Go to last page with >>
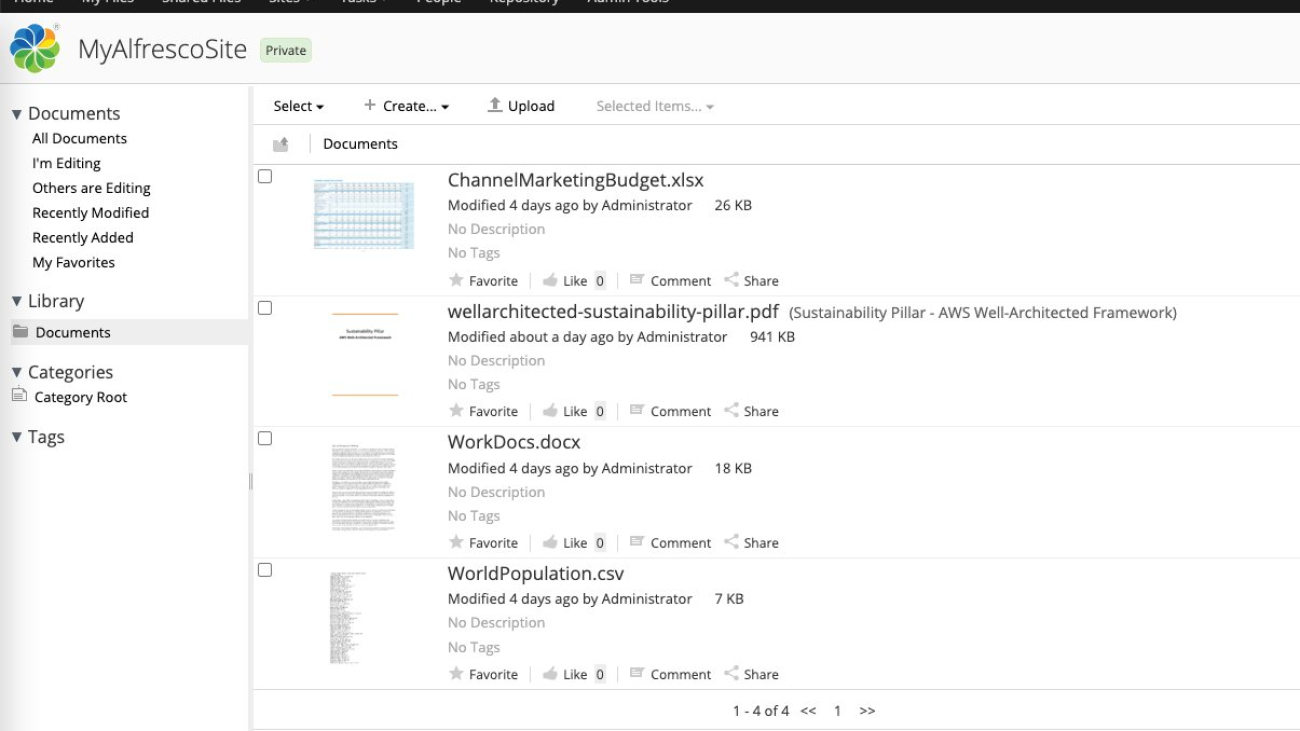The height and width of the screenshot is (731, 1300). (867, 711)
